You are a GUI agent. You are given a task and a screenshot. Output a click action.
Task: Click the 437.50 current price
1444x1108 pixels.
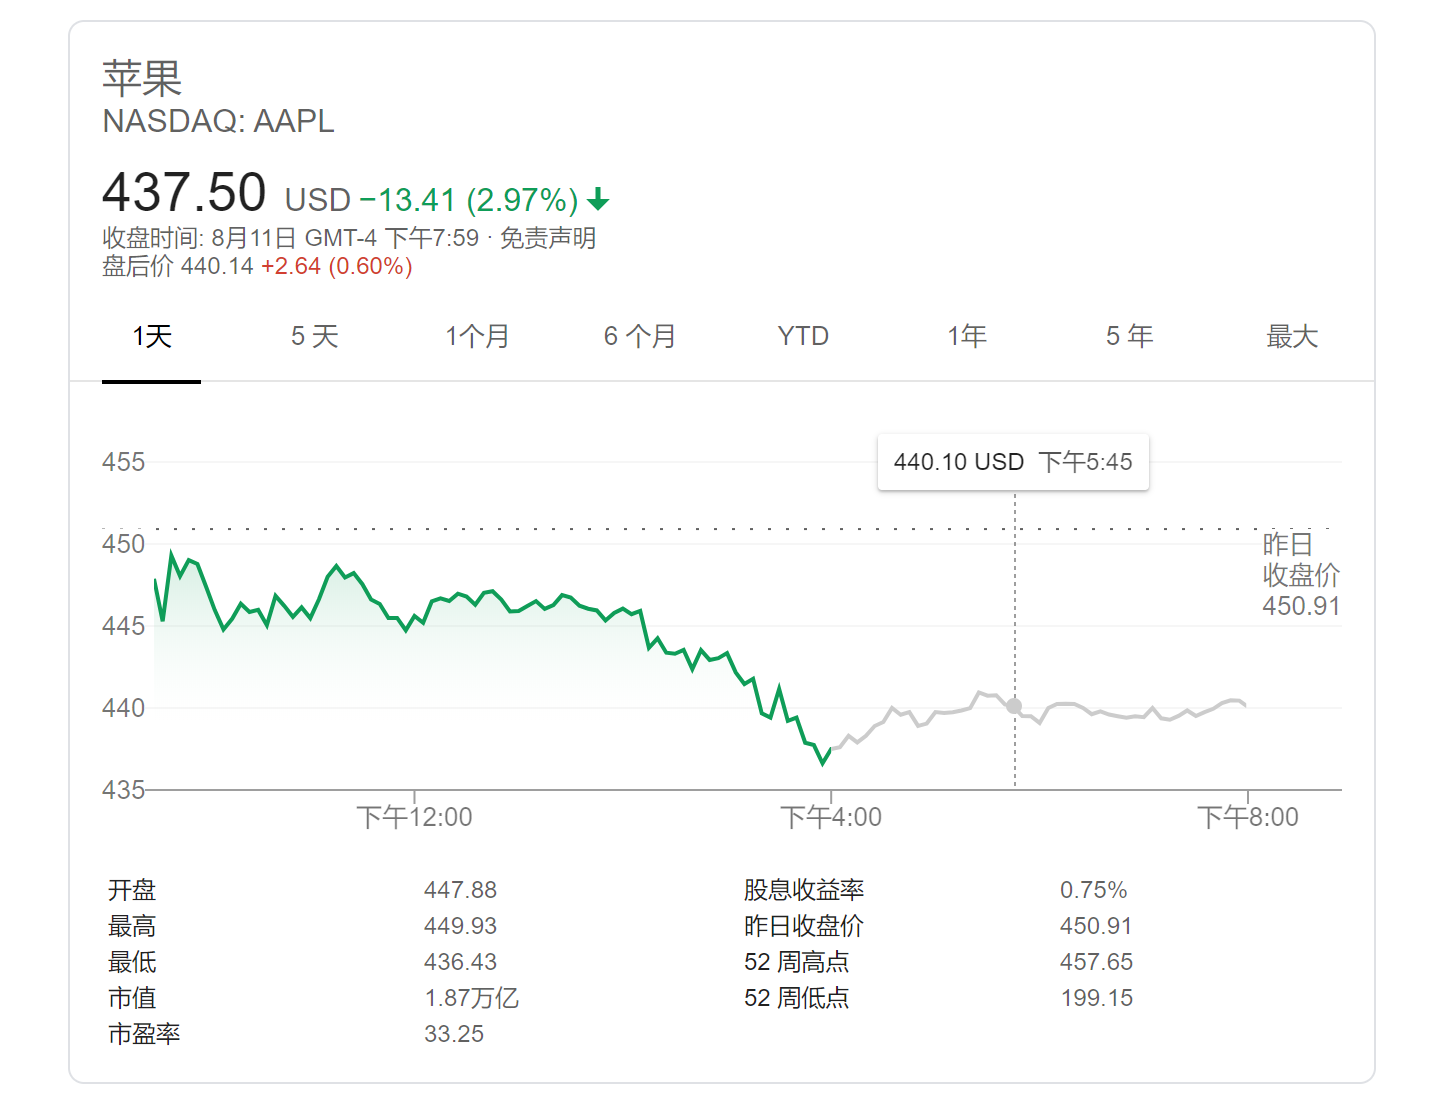click(184, 192)
